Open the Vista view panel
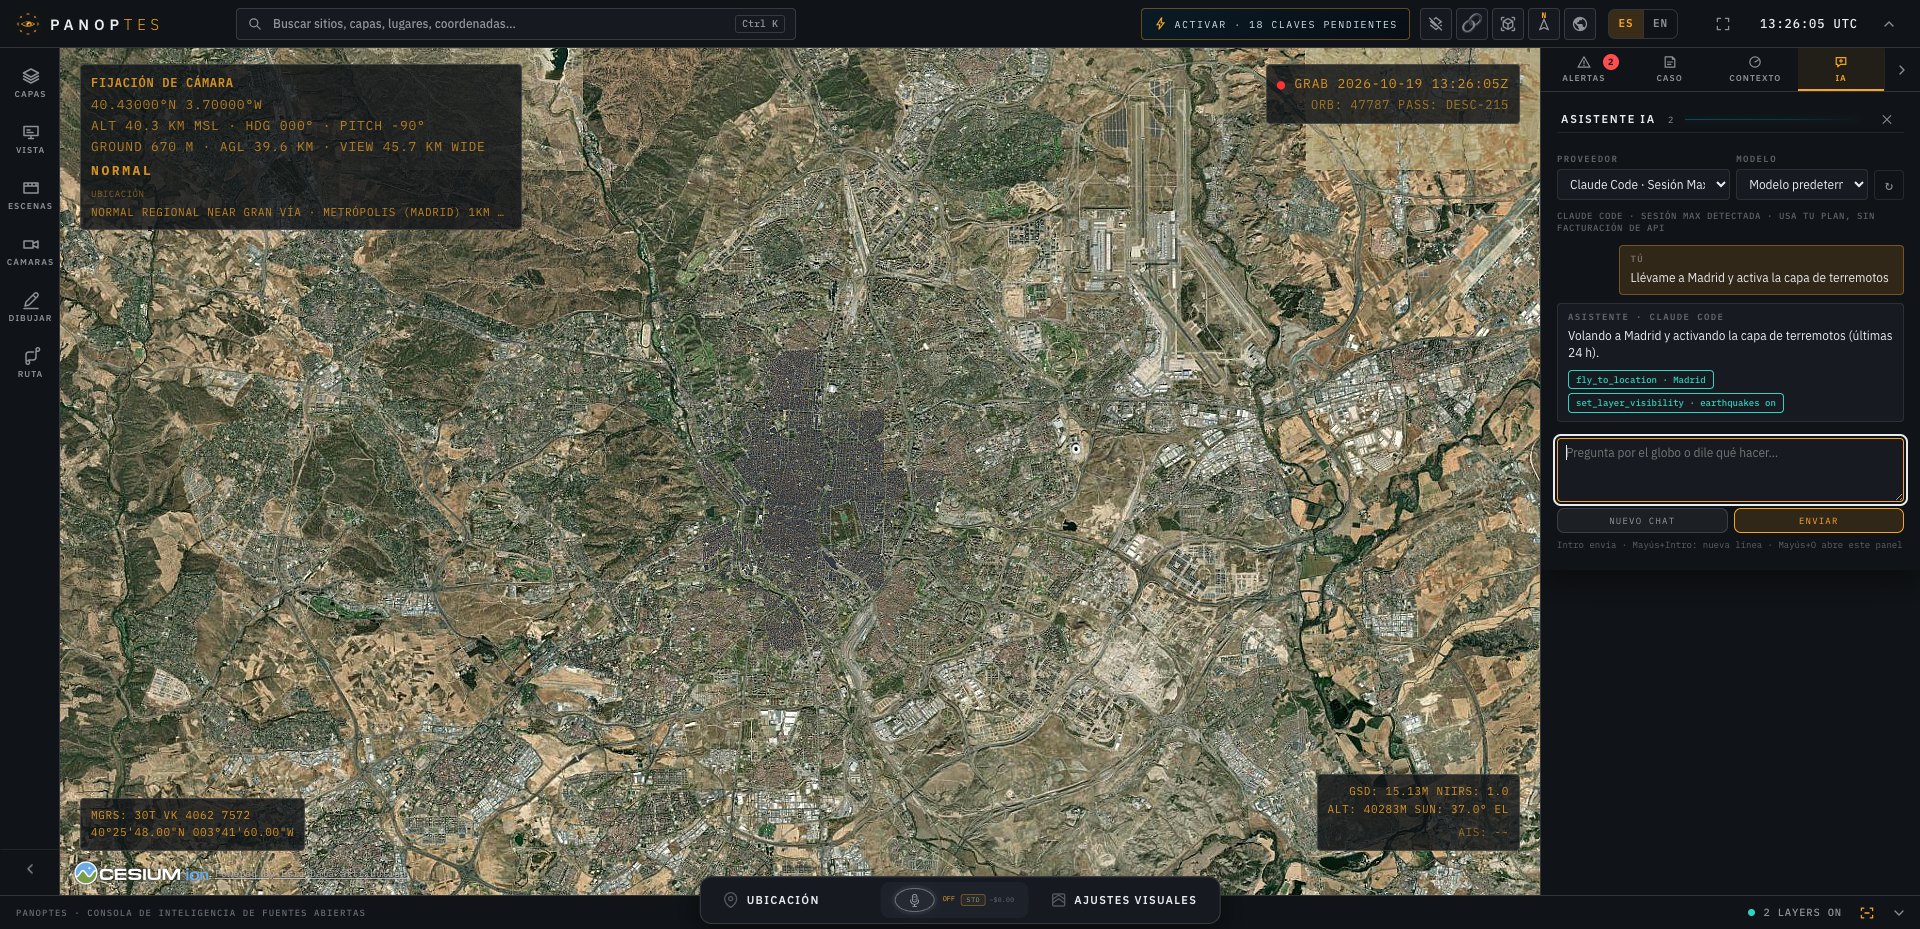 (x=30, y=138)
